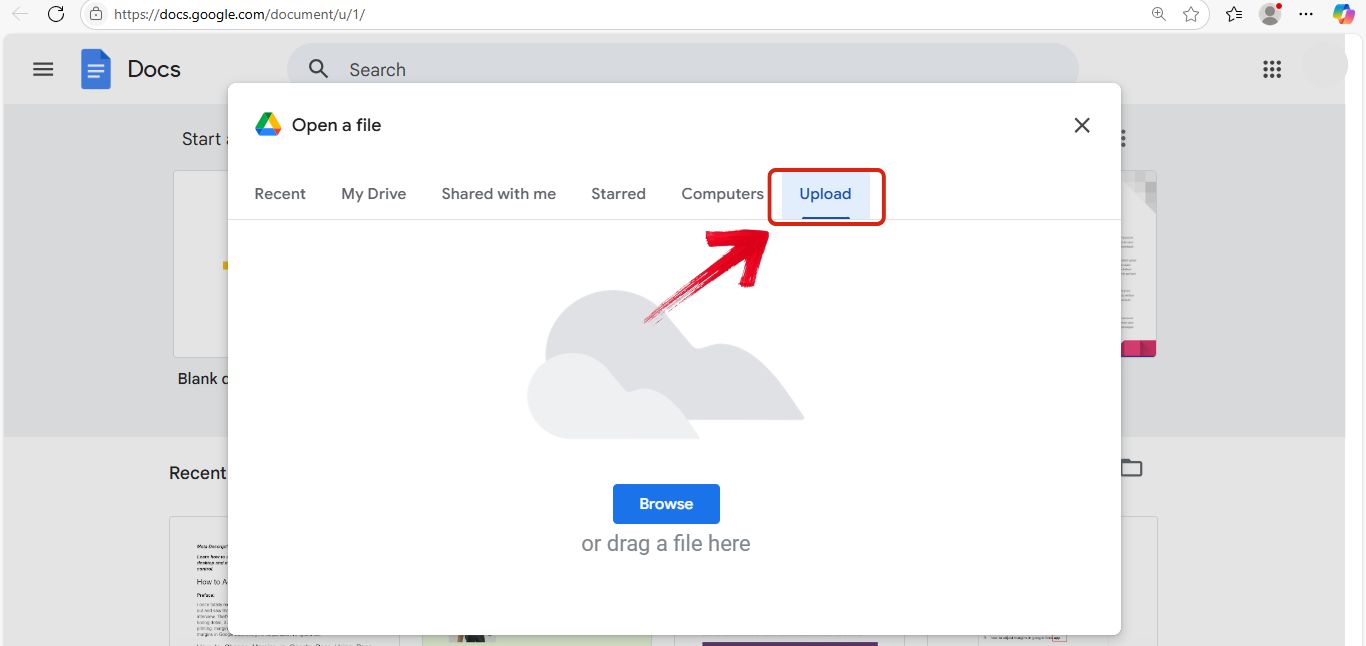
Task: Click the Google Docs logo icon
Action: 96,68
